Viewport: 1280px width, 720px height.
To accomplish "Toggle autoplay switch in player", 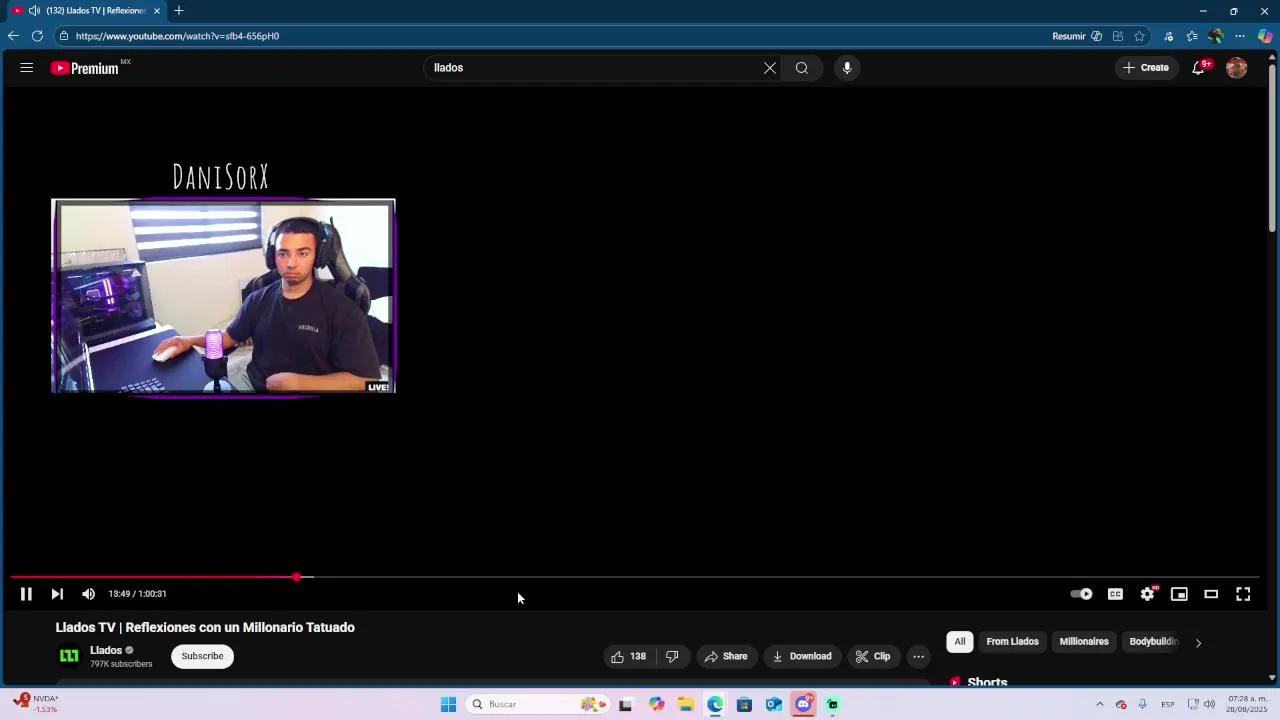I will 1081,594.
